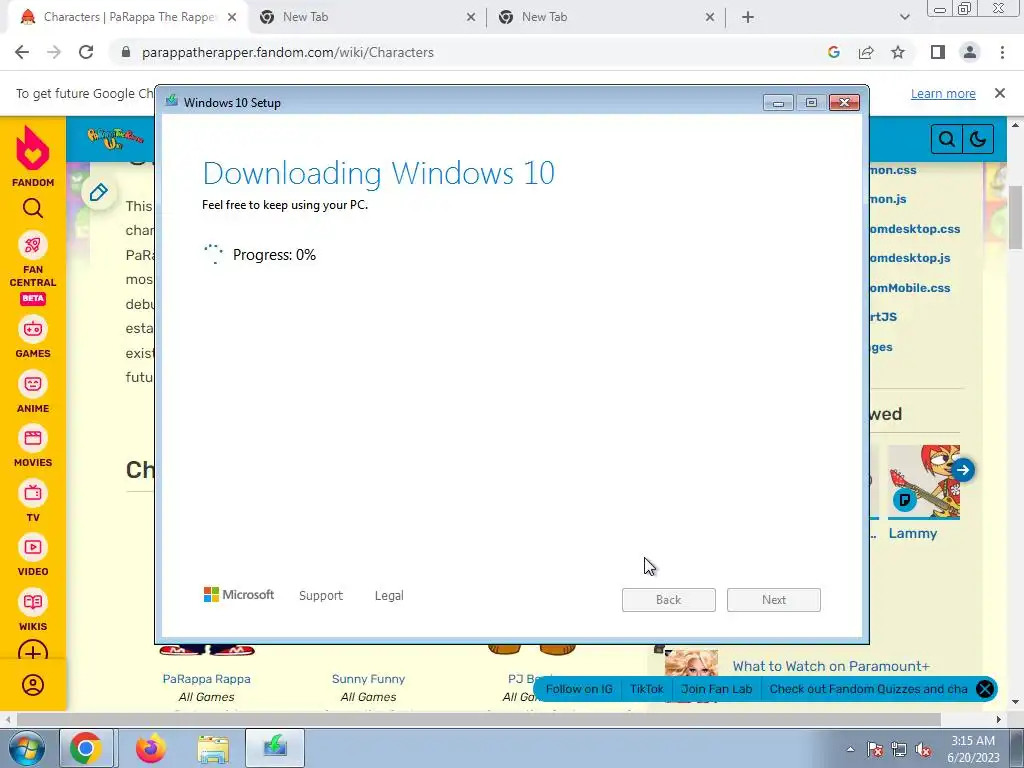Close the Characters PaRappa tab
Image resolution: width=1024 pixels, height=768 pixels.
coord(232,17)
